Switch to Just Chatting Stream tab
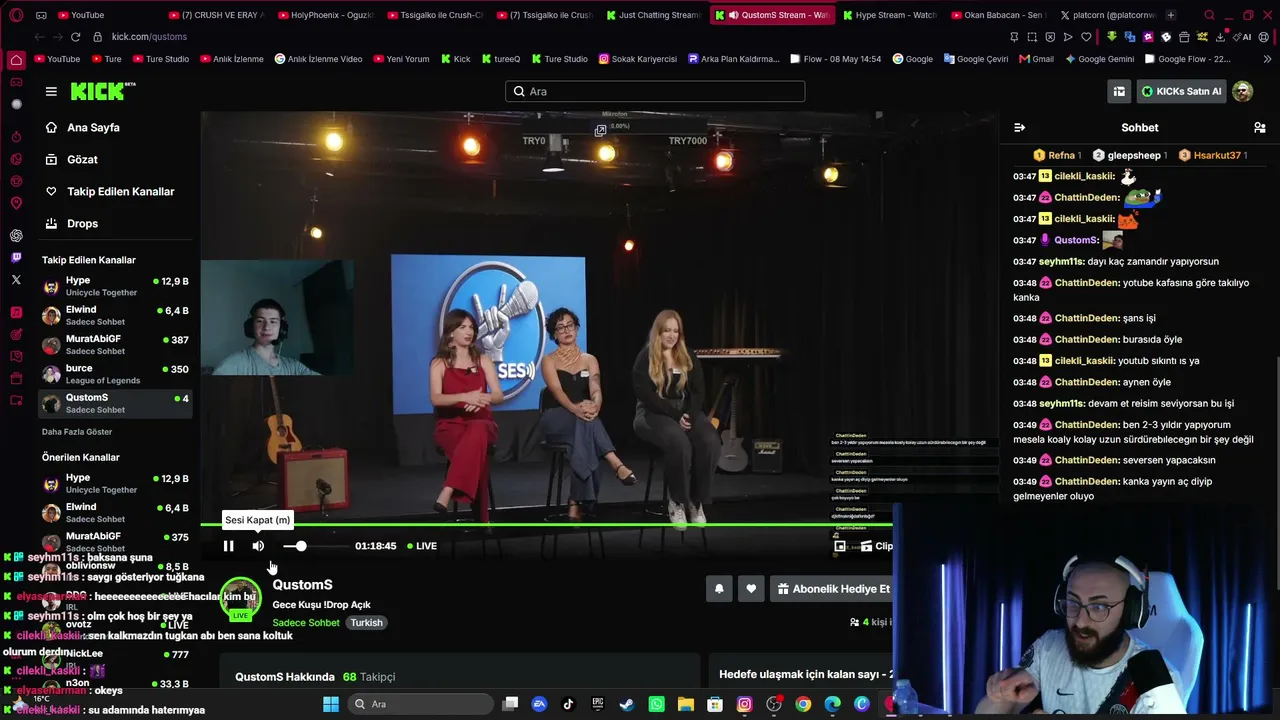Screen dimensions: 1280x720 [x=654, y=15]
